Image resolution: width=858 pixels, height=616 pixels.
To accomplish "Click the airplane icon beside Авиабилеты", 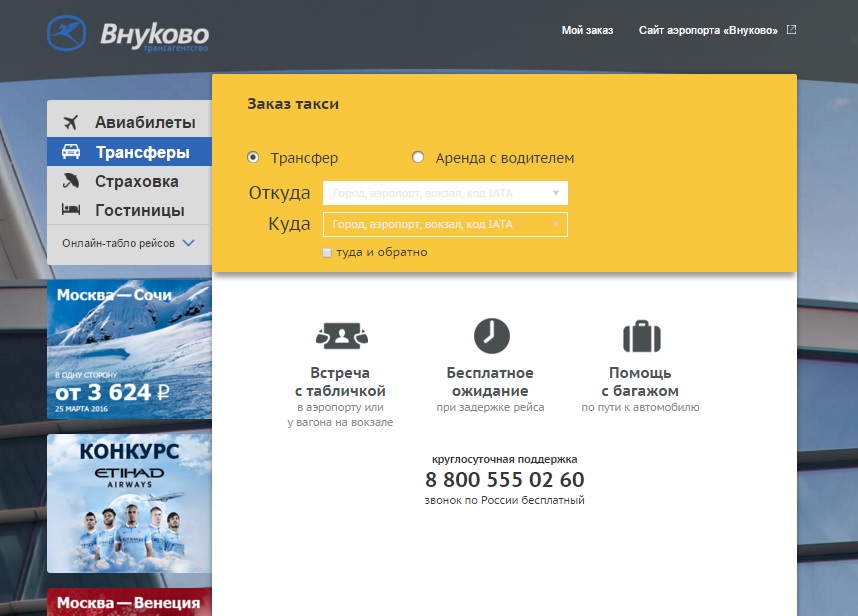I will click(x=70, y=123).
